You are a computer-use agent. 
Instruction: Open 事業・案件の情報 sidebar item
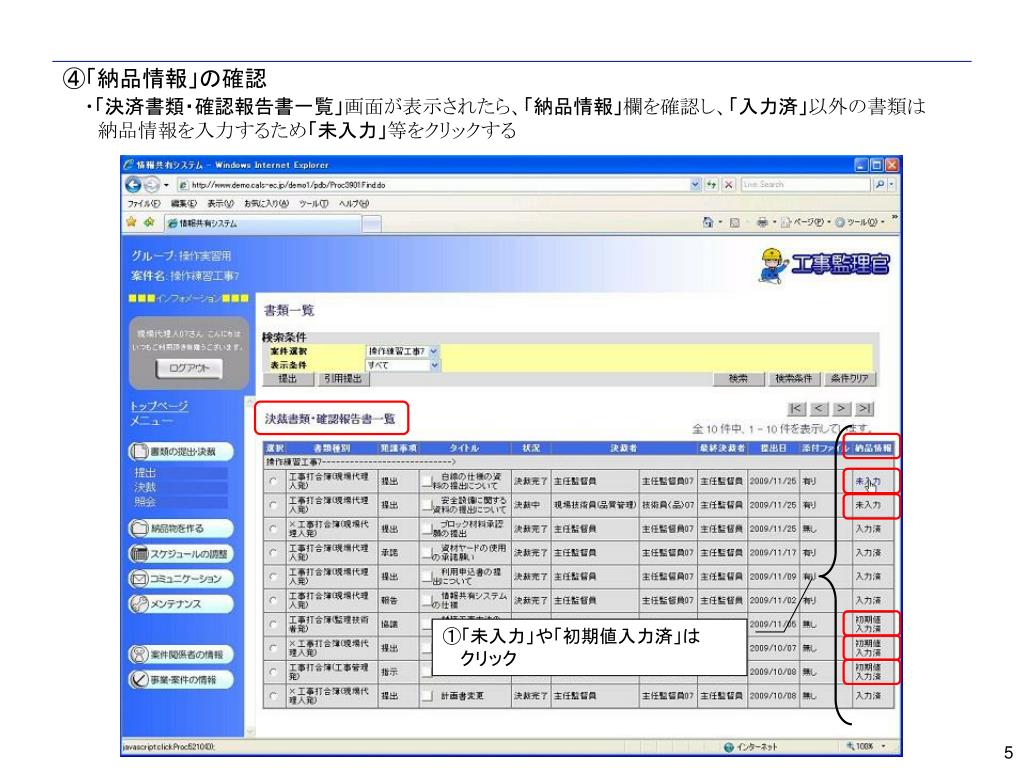click(181, 680)
